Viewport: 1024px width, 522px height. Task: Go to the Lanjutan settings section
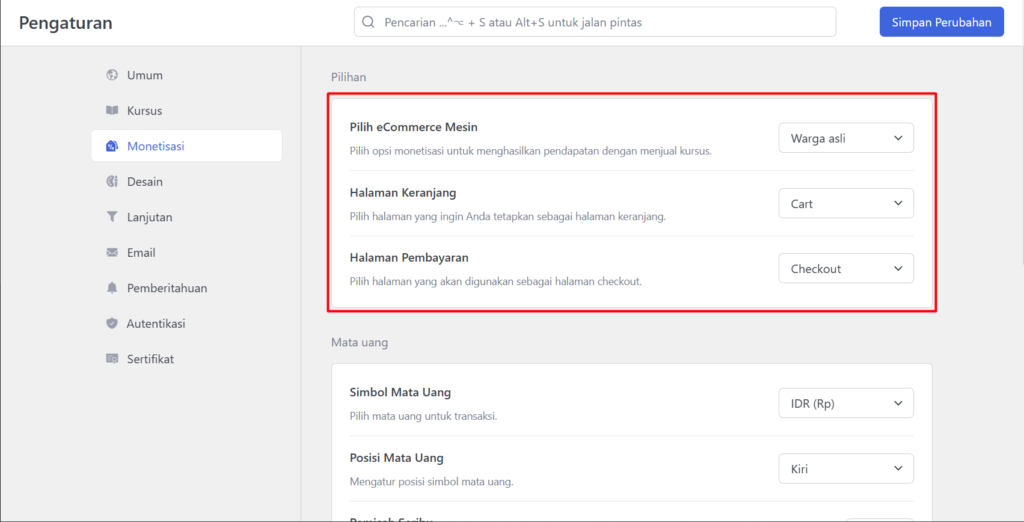click(x=149, y=217)
